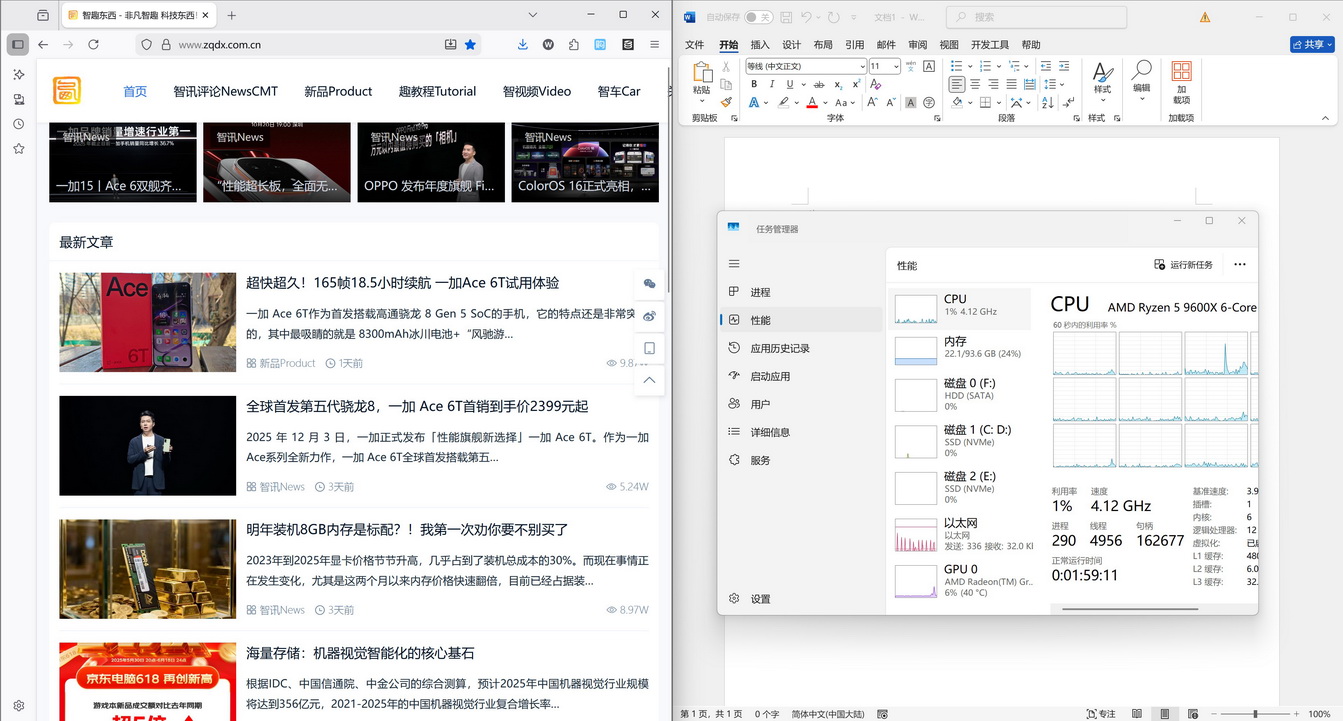Expand the 共享 (Share) dropdown

pos(1330,44)
